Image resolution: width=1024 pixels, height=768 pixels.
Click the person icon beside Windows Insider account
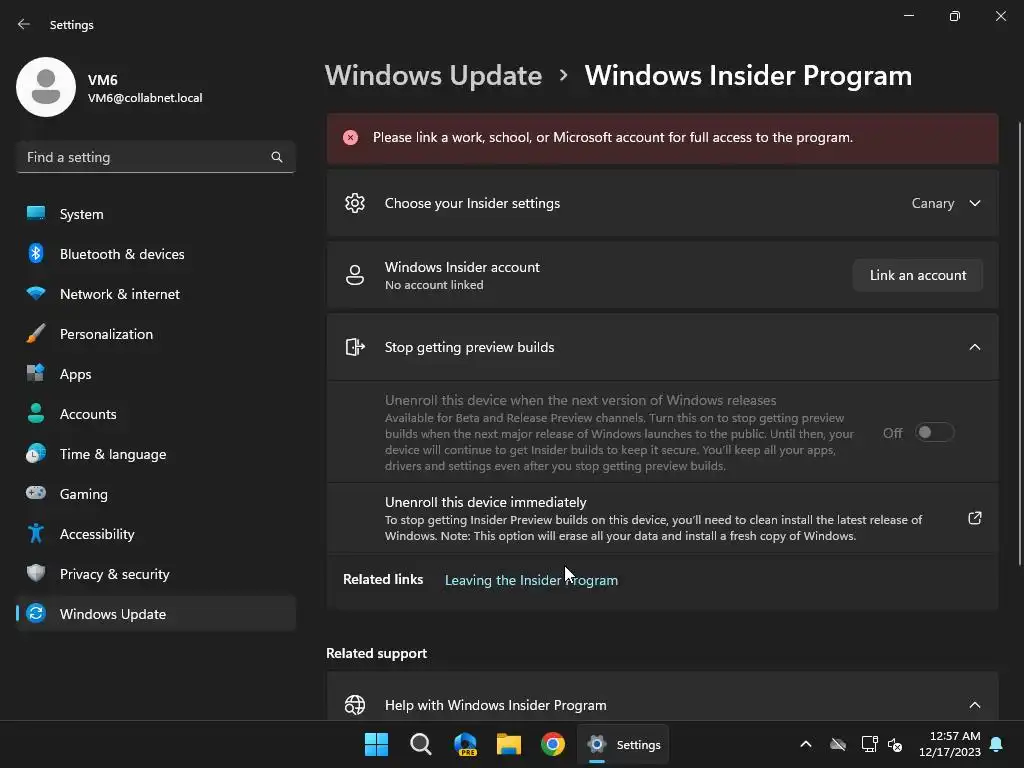click(x=355, y=275)
